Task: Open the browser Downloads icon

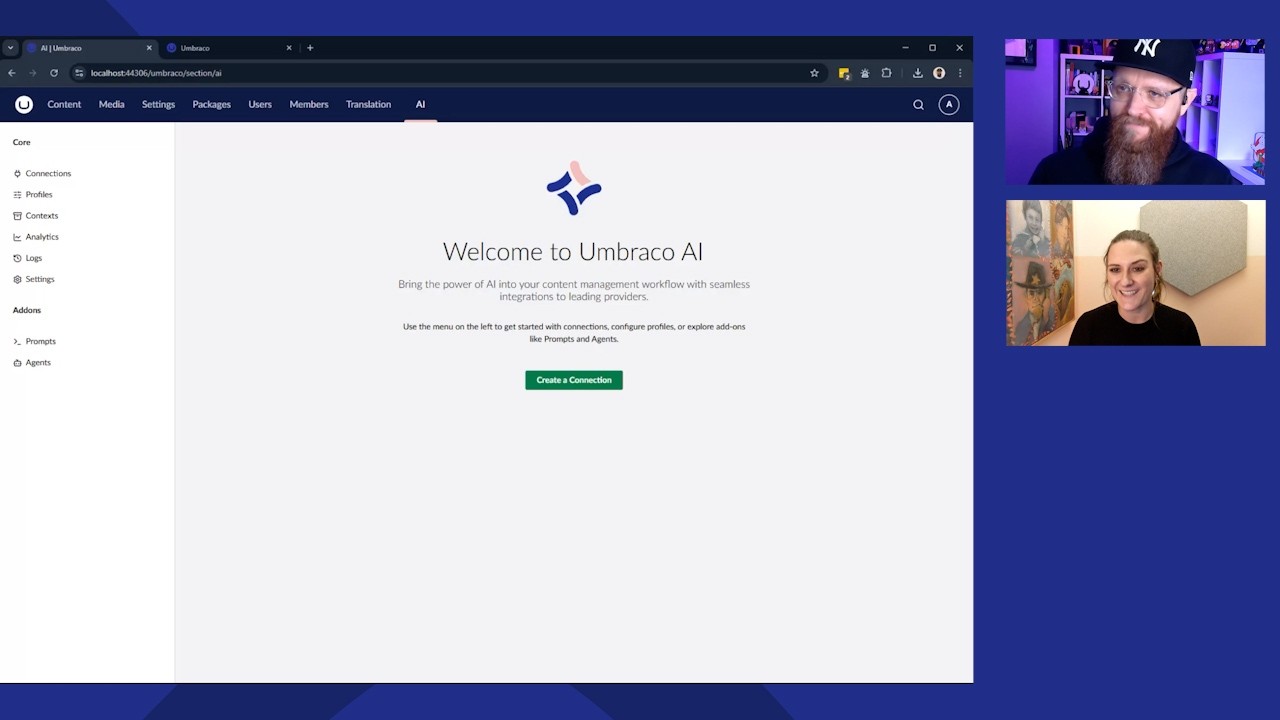Action: (917, 73)
